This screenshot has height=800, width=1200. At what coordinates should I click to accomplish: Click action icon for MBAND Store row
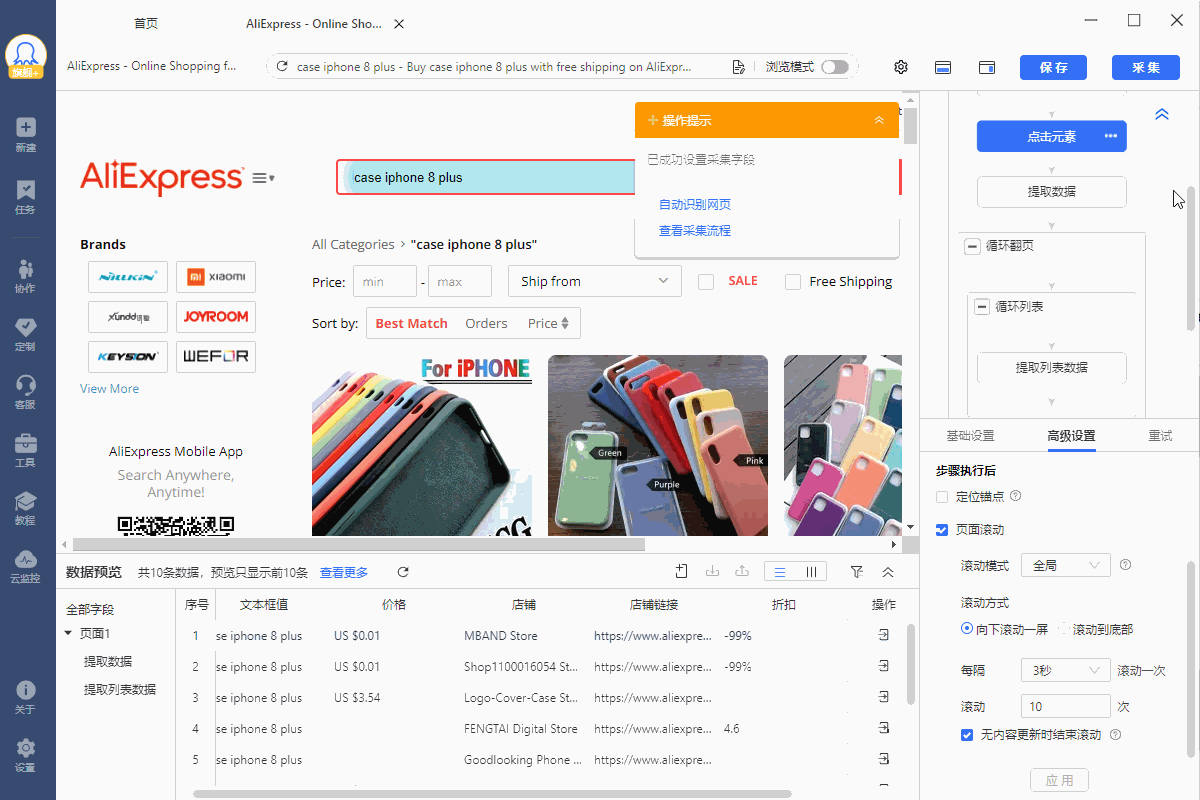pyautogui.click(x=884, y=636)
